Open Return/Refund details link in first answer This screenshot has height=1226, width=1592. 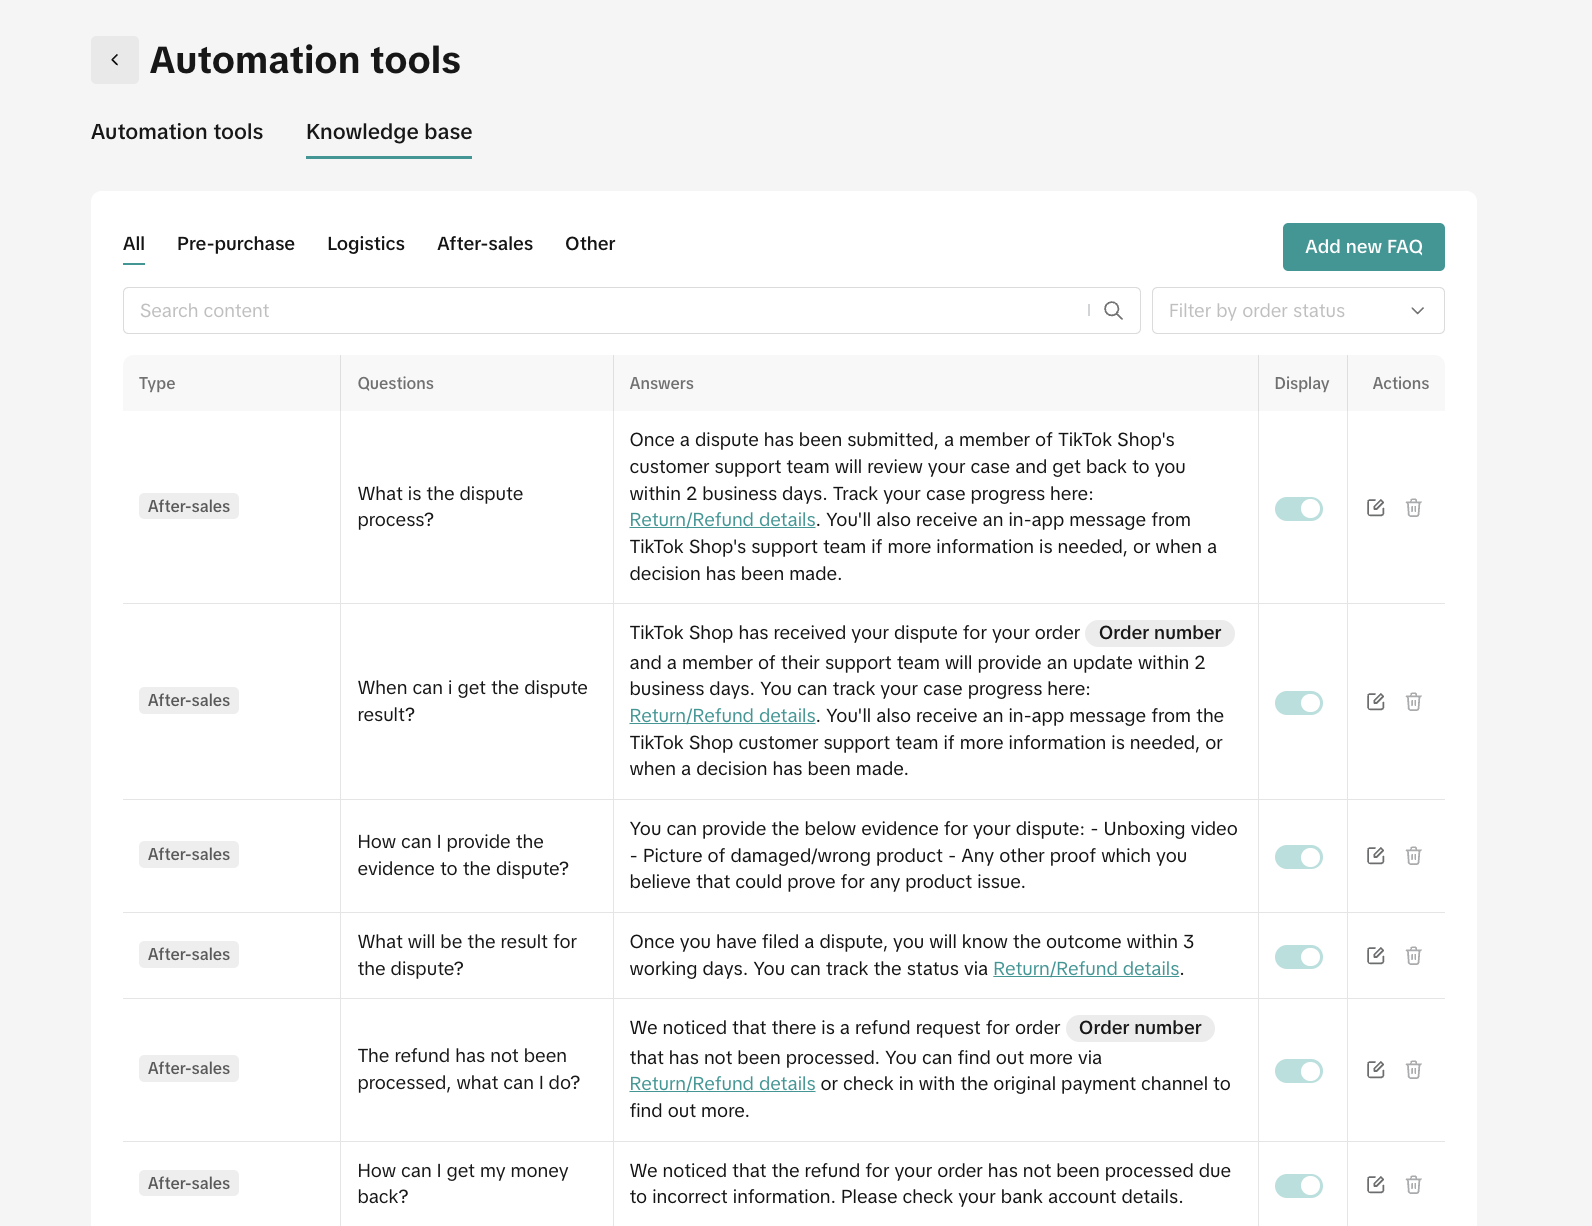(722, 520)
